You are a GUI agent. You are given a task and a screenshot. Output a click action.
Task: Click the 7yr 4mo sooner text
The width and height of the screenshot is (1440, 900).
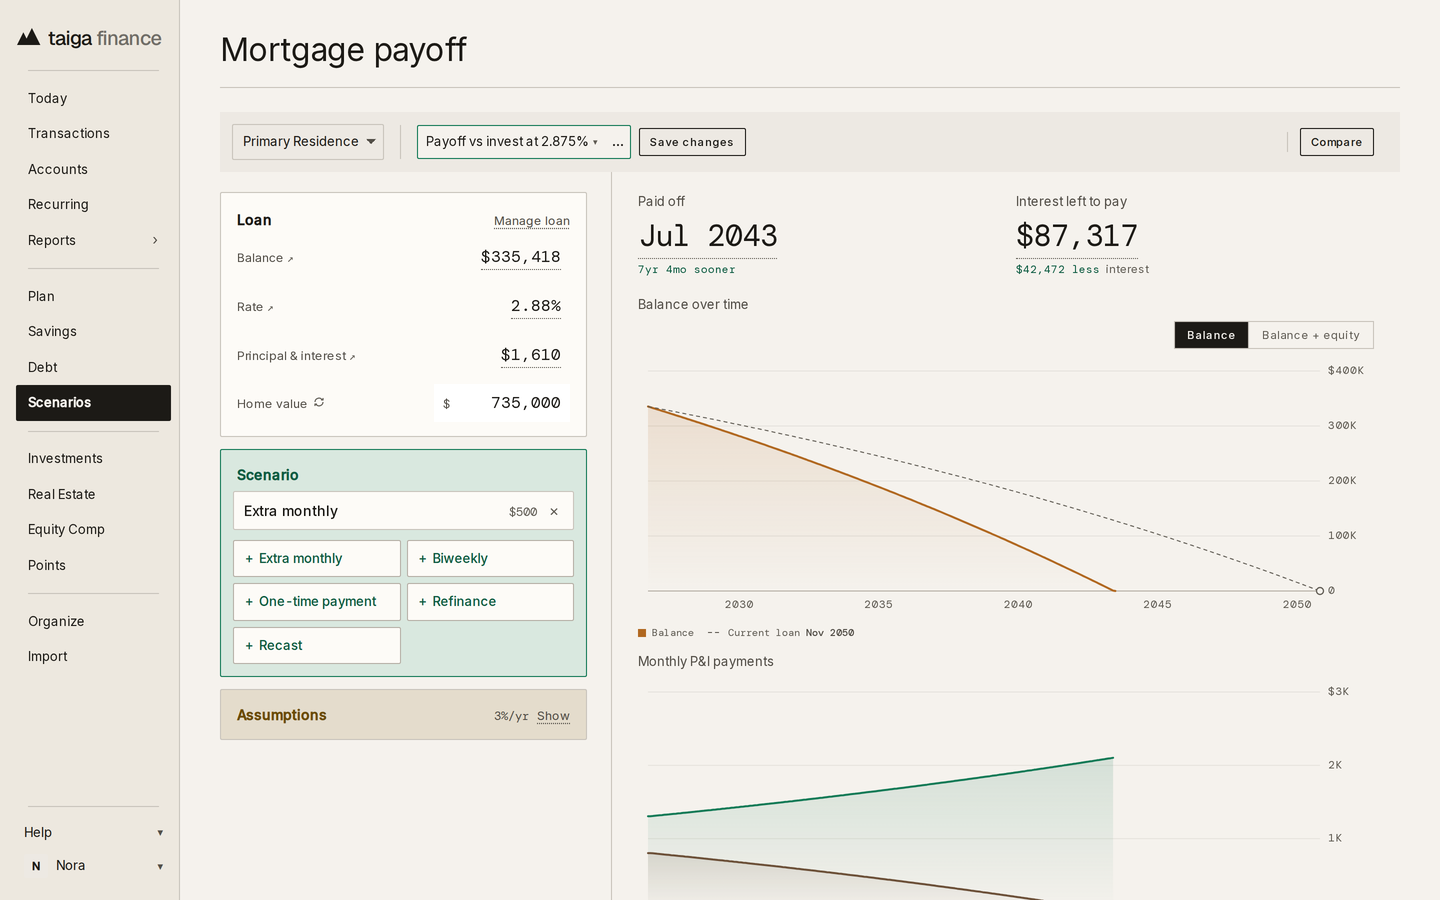coord(687,270)
